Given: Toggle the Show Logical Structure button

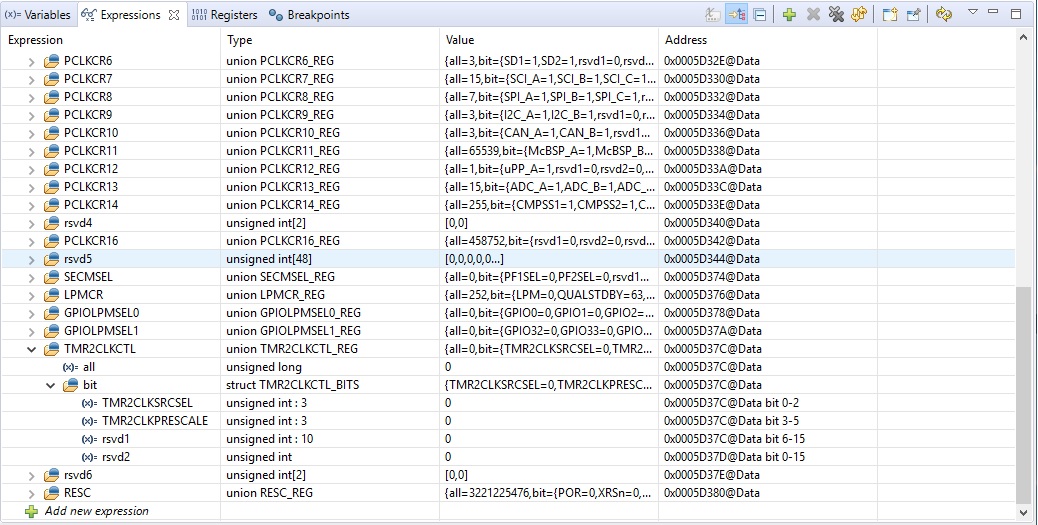Looking at the screenshot, I should coord(736,14).
